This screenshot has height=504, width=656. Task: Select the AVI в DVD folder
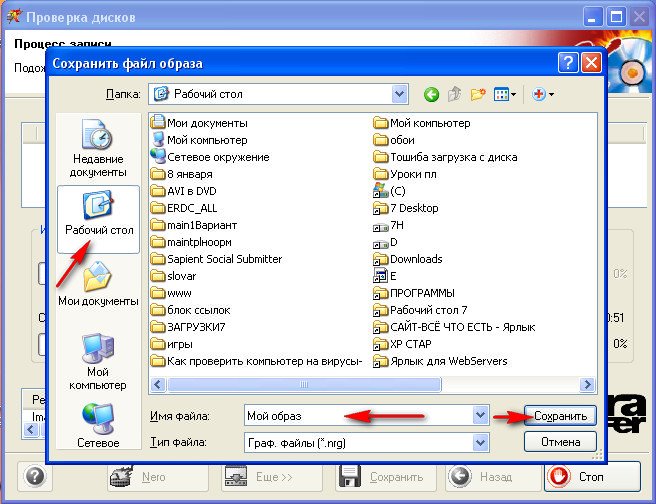[184, 191]
